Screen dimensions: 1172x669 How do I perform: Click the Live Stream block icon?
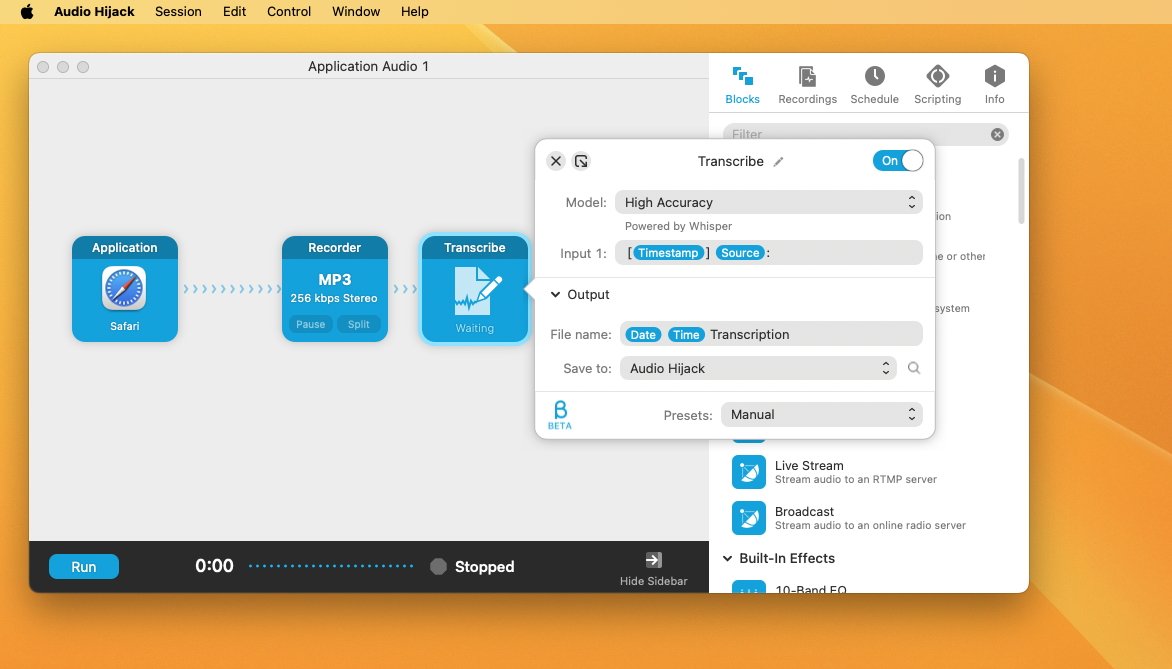[x=748, y=472]
